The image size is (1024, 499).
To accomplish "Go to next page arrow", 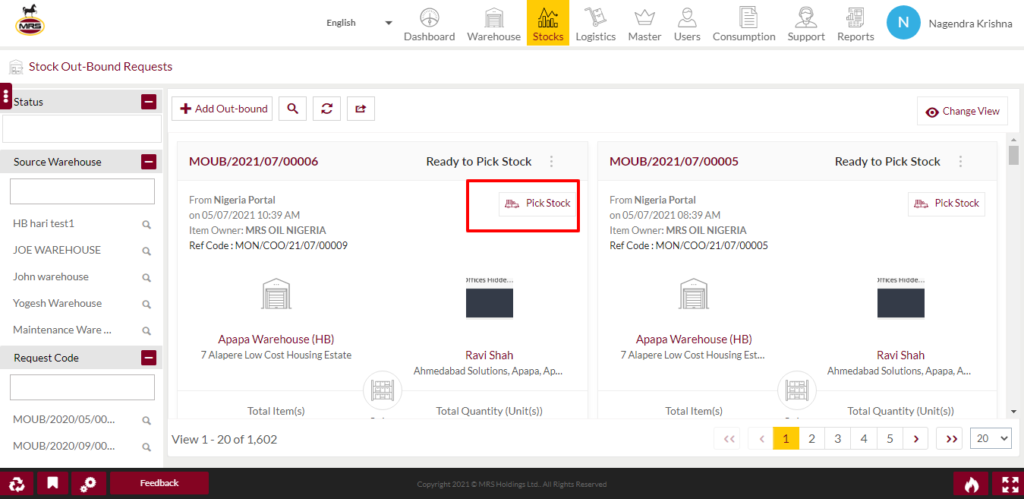I will click(x=916, y=439).
